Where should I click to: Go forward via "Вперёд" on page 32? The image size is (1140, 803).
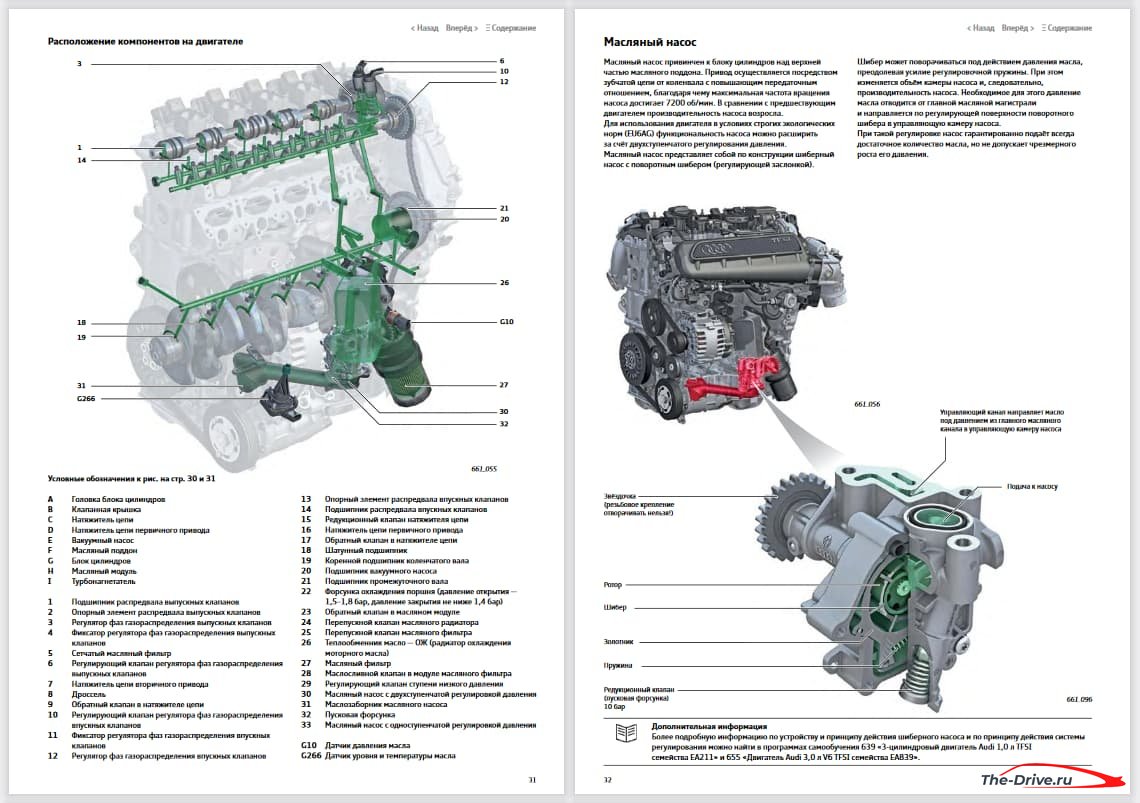coord(1018,28)
